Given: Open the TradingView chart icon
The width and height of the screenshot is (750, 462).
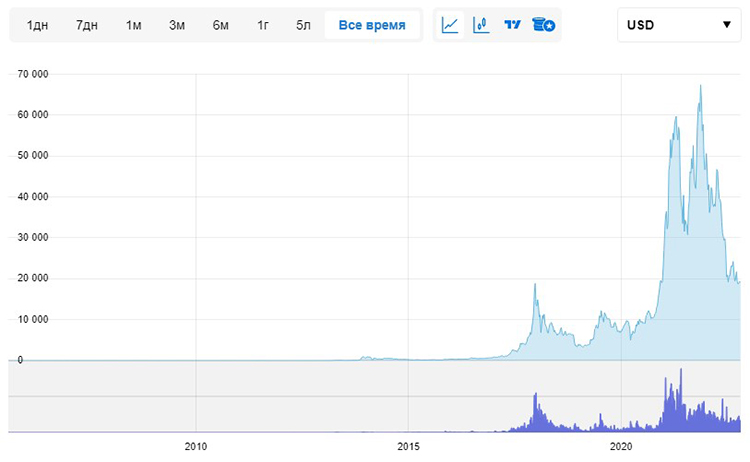Looking at the screenshot, I should click(512, 24).
